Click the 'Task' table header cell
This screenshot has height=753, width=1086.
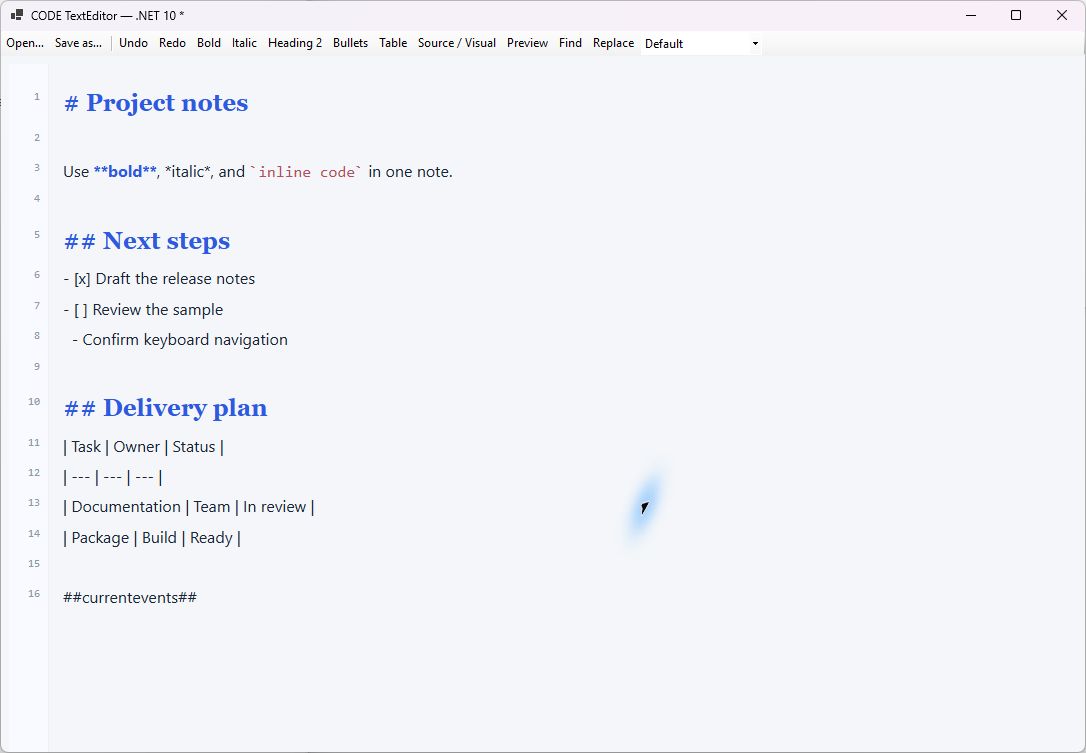86,447
